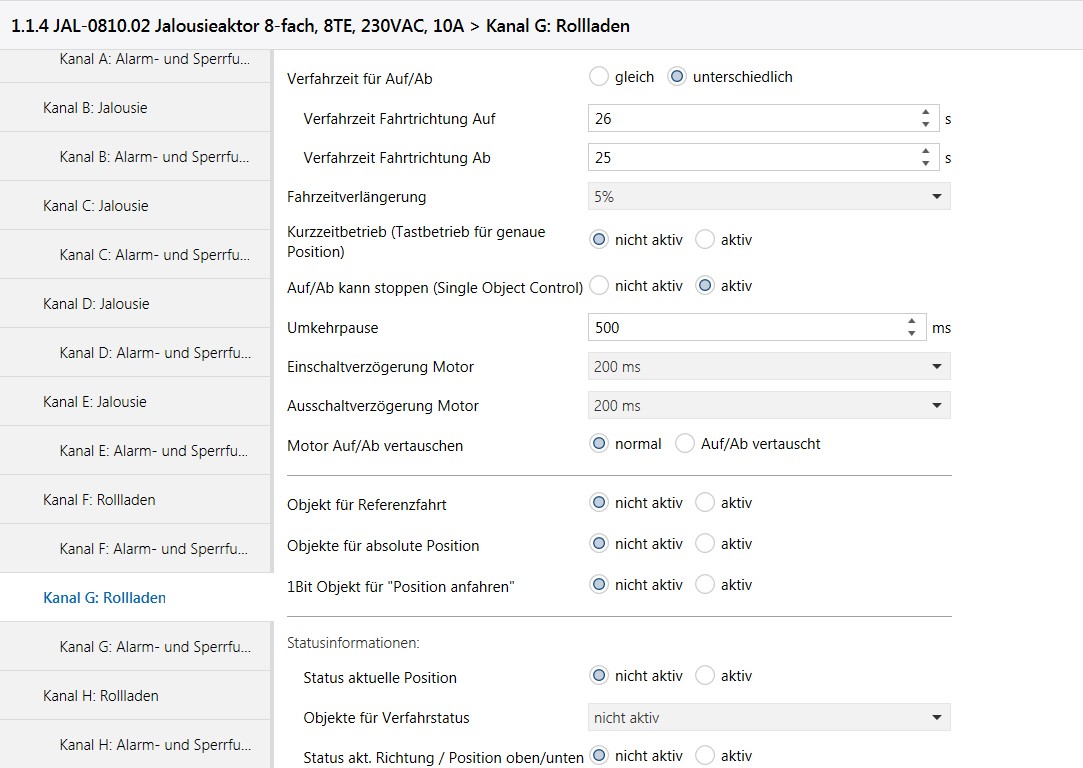Increase Verfahrzeit Fahrtrichtung Auf with up arrow
This screenshot has width=1083, height=768.
[x=926, y=113]
